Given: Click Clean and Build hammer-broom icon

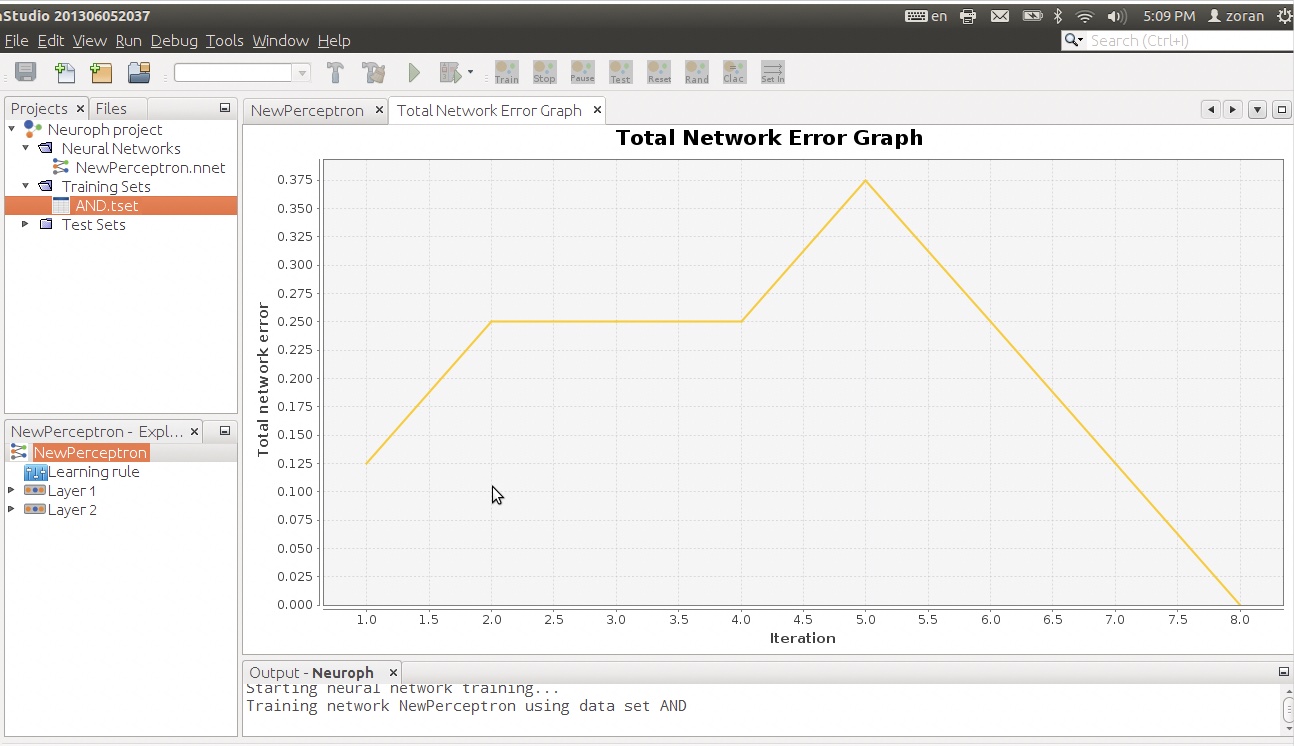Looking at the screenshot, I should (374, 72).
